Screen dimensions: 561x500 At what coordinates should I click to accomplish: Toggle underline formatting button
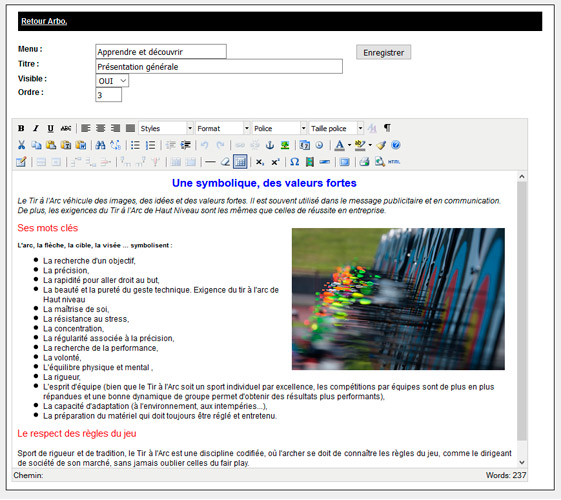point(50,128)
